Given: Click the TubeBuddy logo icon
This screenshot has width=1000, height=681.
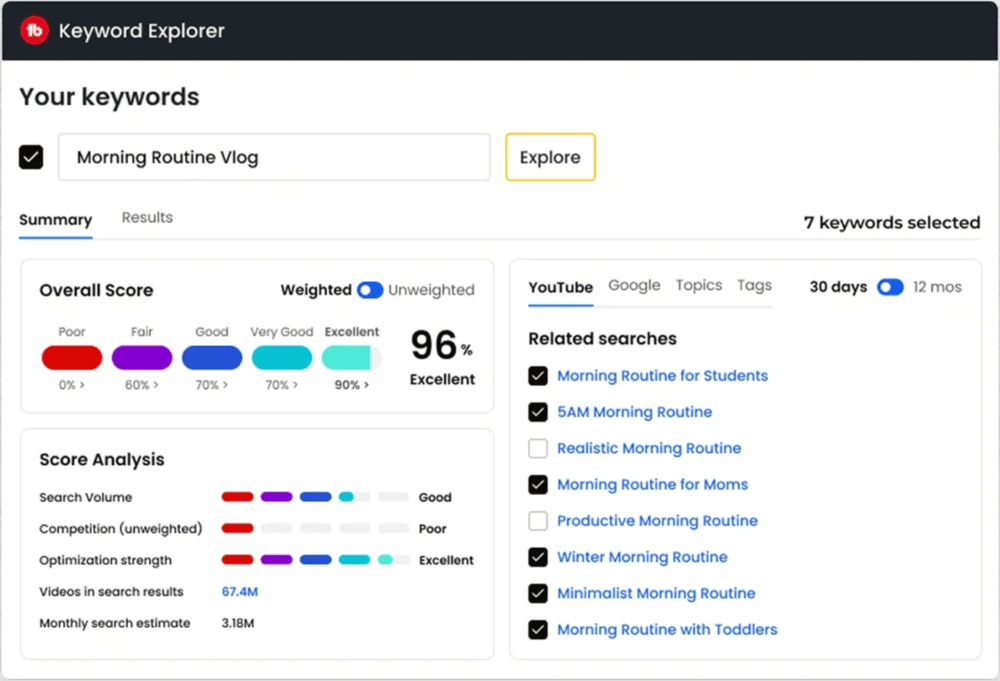Looking at the screenshot, I should pos(35,31).
